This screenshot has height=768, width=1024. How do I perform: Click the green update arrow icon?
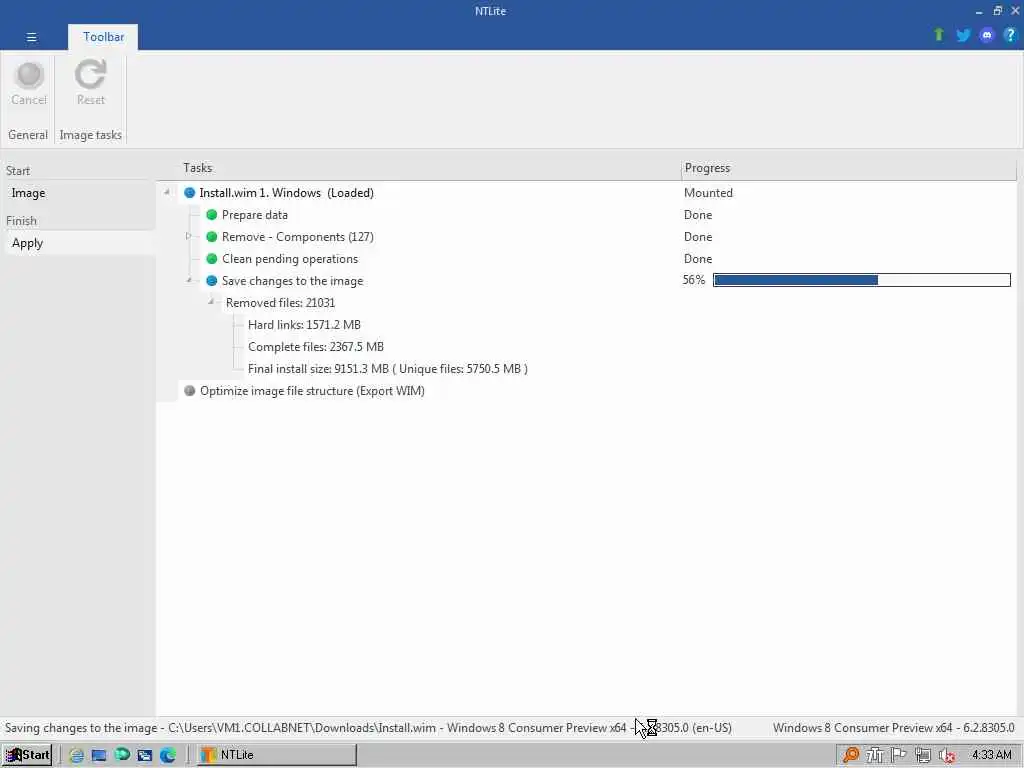(x=938, y=35)
